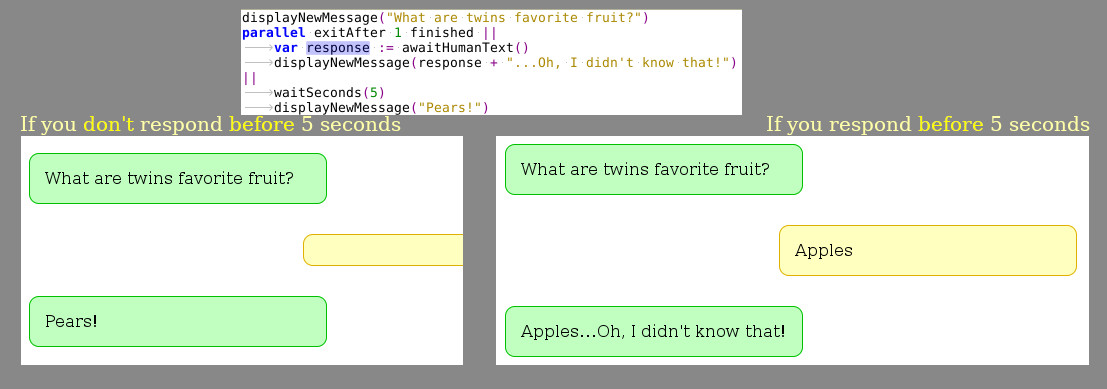Click the green 'Pears!' message bubble

pyautogui.click(x=178, y=322)
